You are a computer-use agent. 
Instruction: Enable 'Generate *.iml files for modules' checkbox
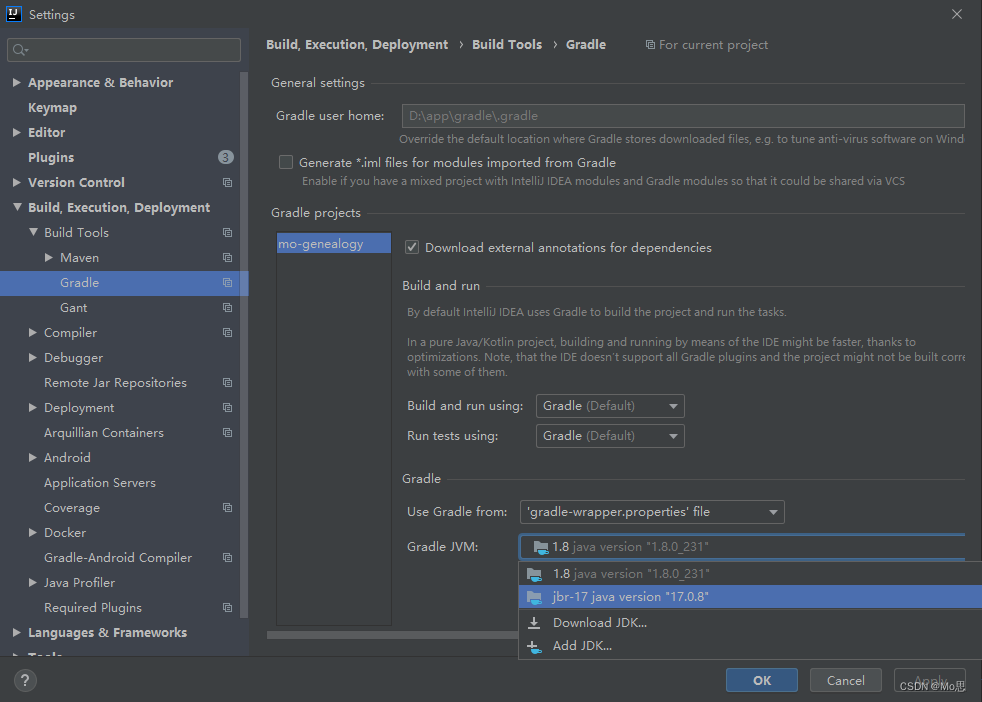pyautogui.click(x=286, y=162)
